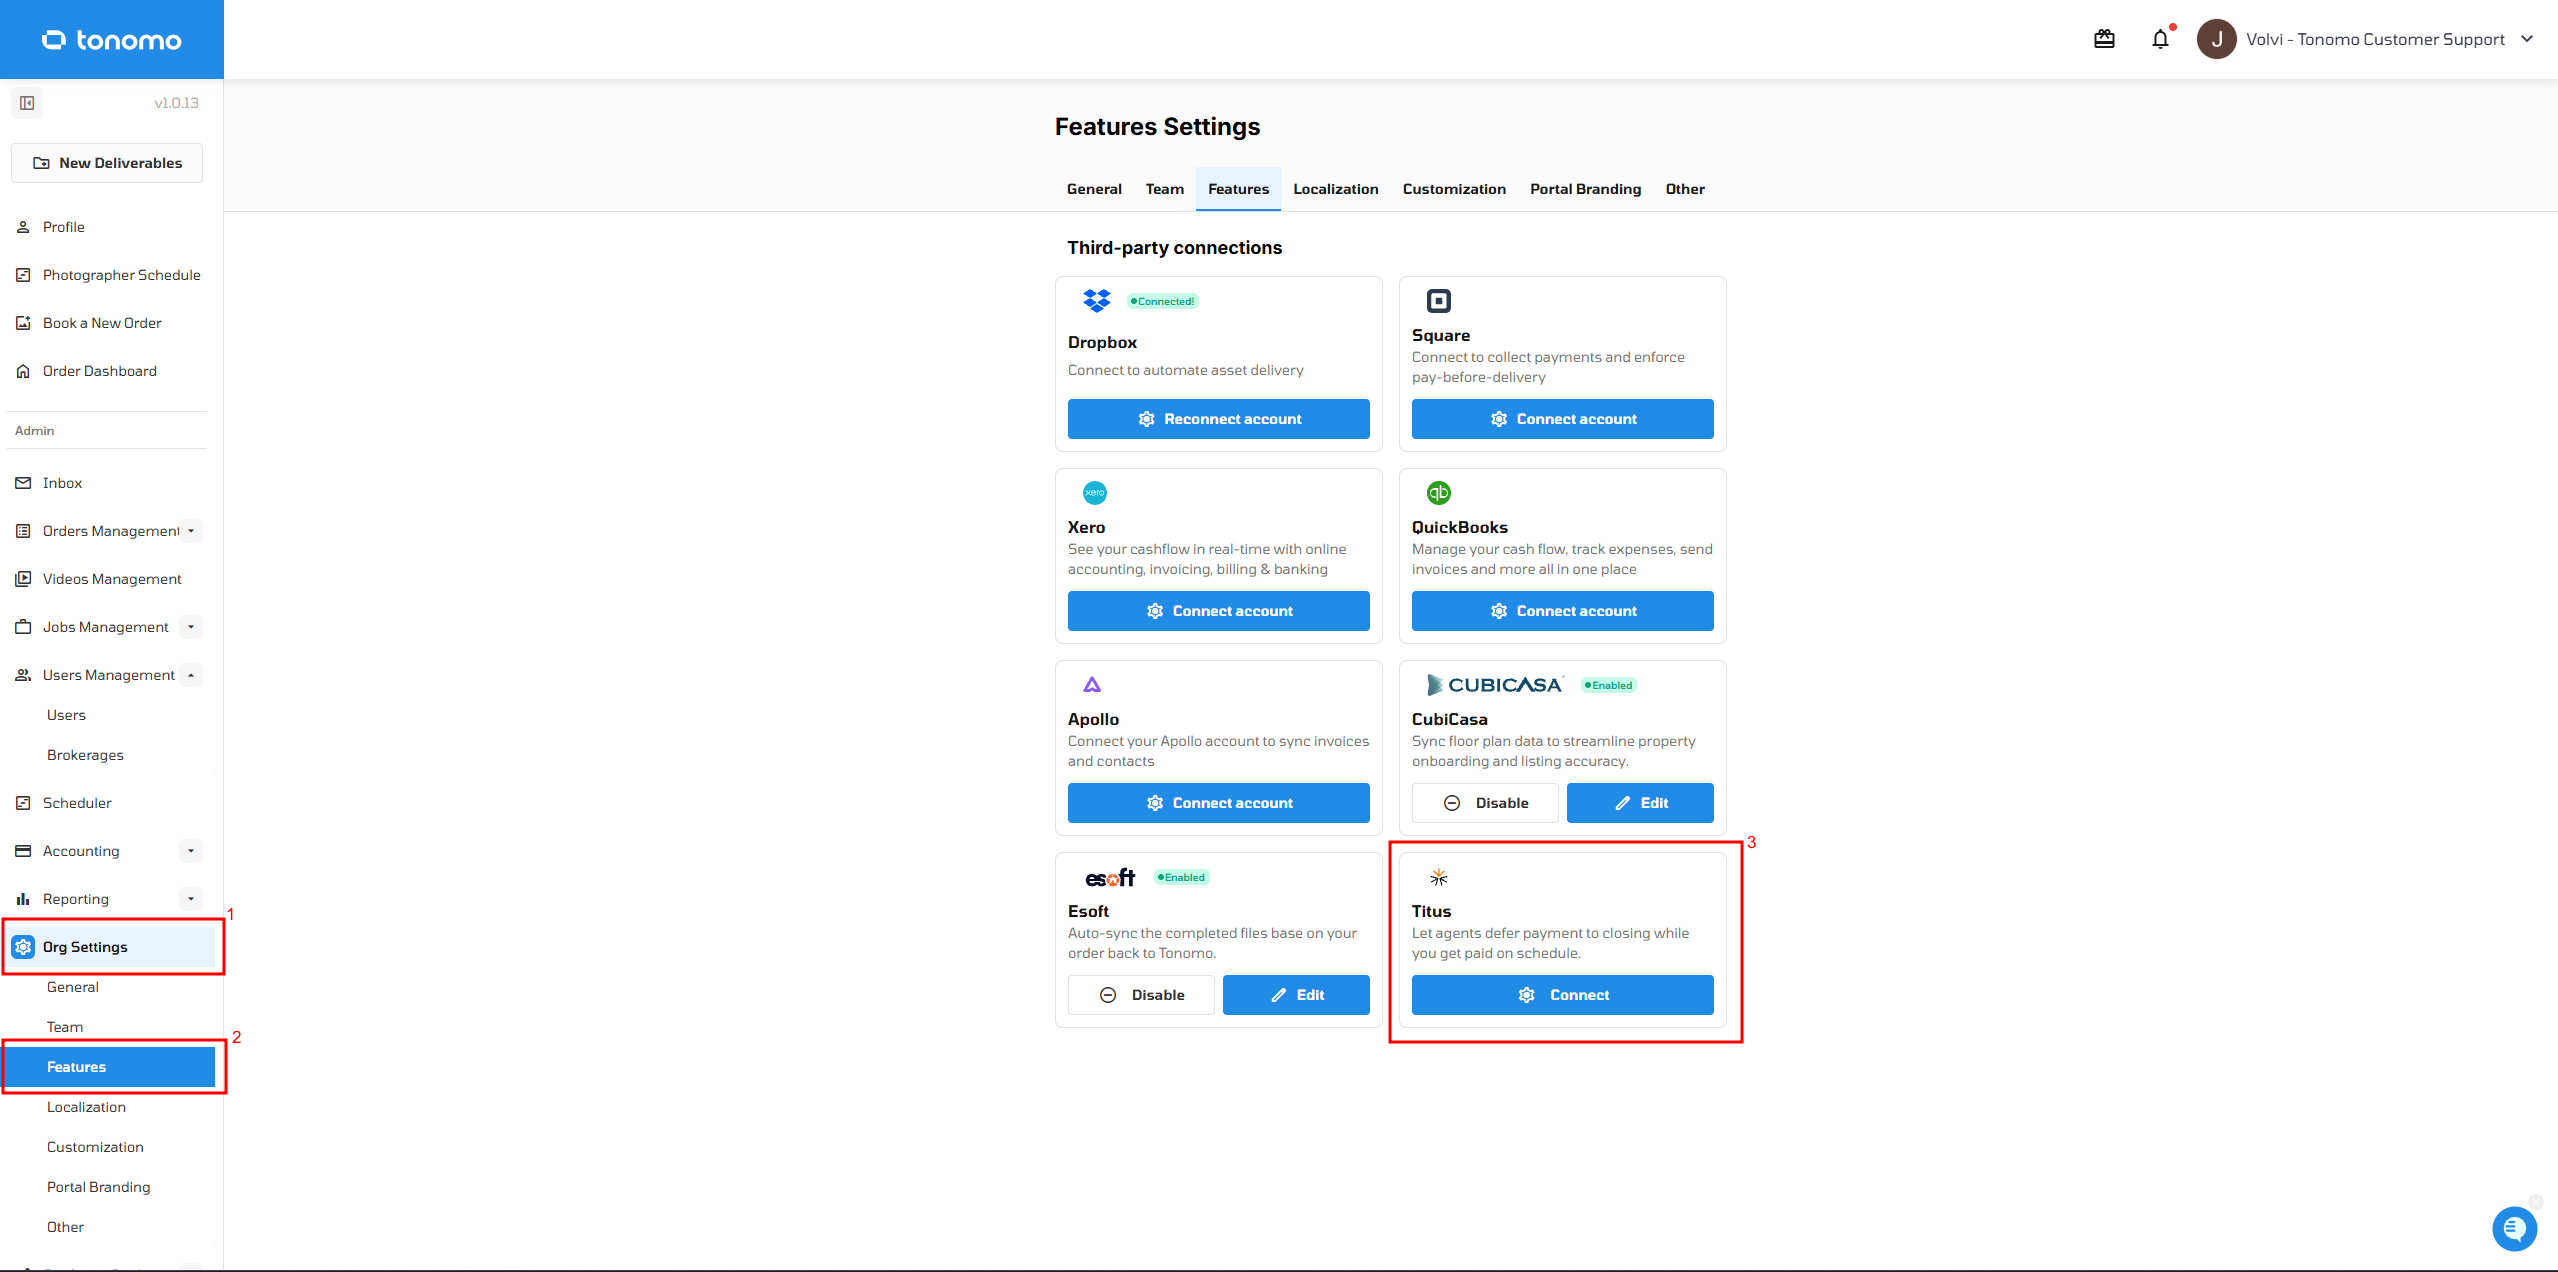This screenshot has width=2558, height=1272.
Task: Click the CubiCasa logo
Action: click(1494, 685)
